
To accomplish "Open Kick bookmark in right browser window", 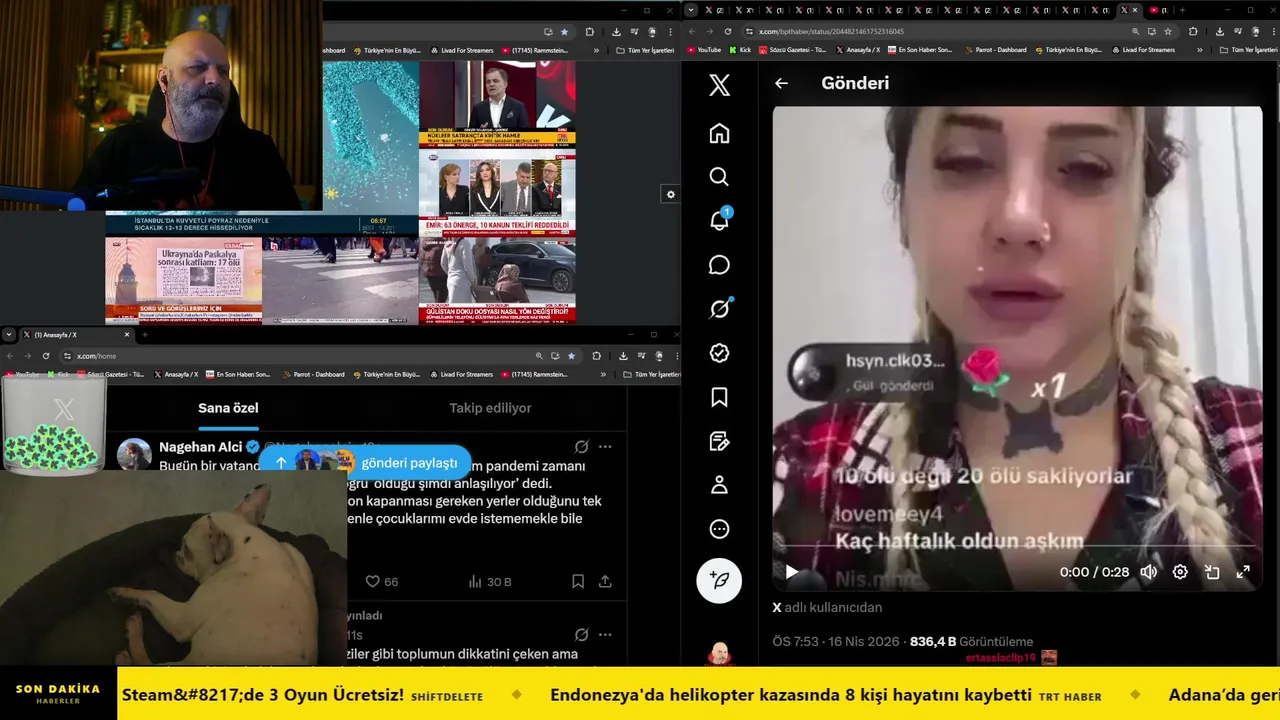I will pyautogui.click(x=740, y=50).
